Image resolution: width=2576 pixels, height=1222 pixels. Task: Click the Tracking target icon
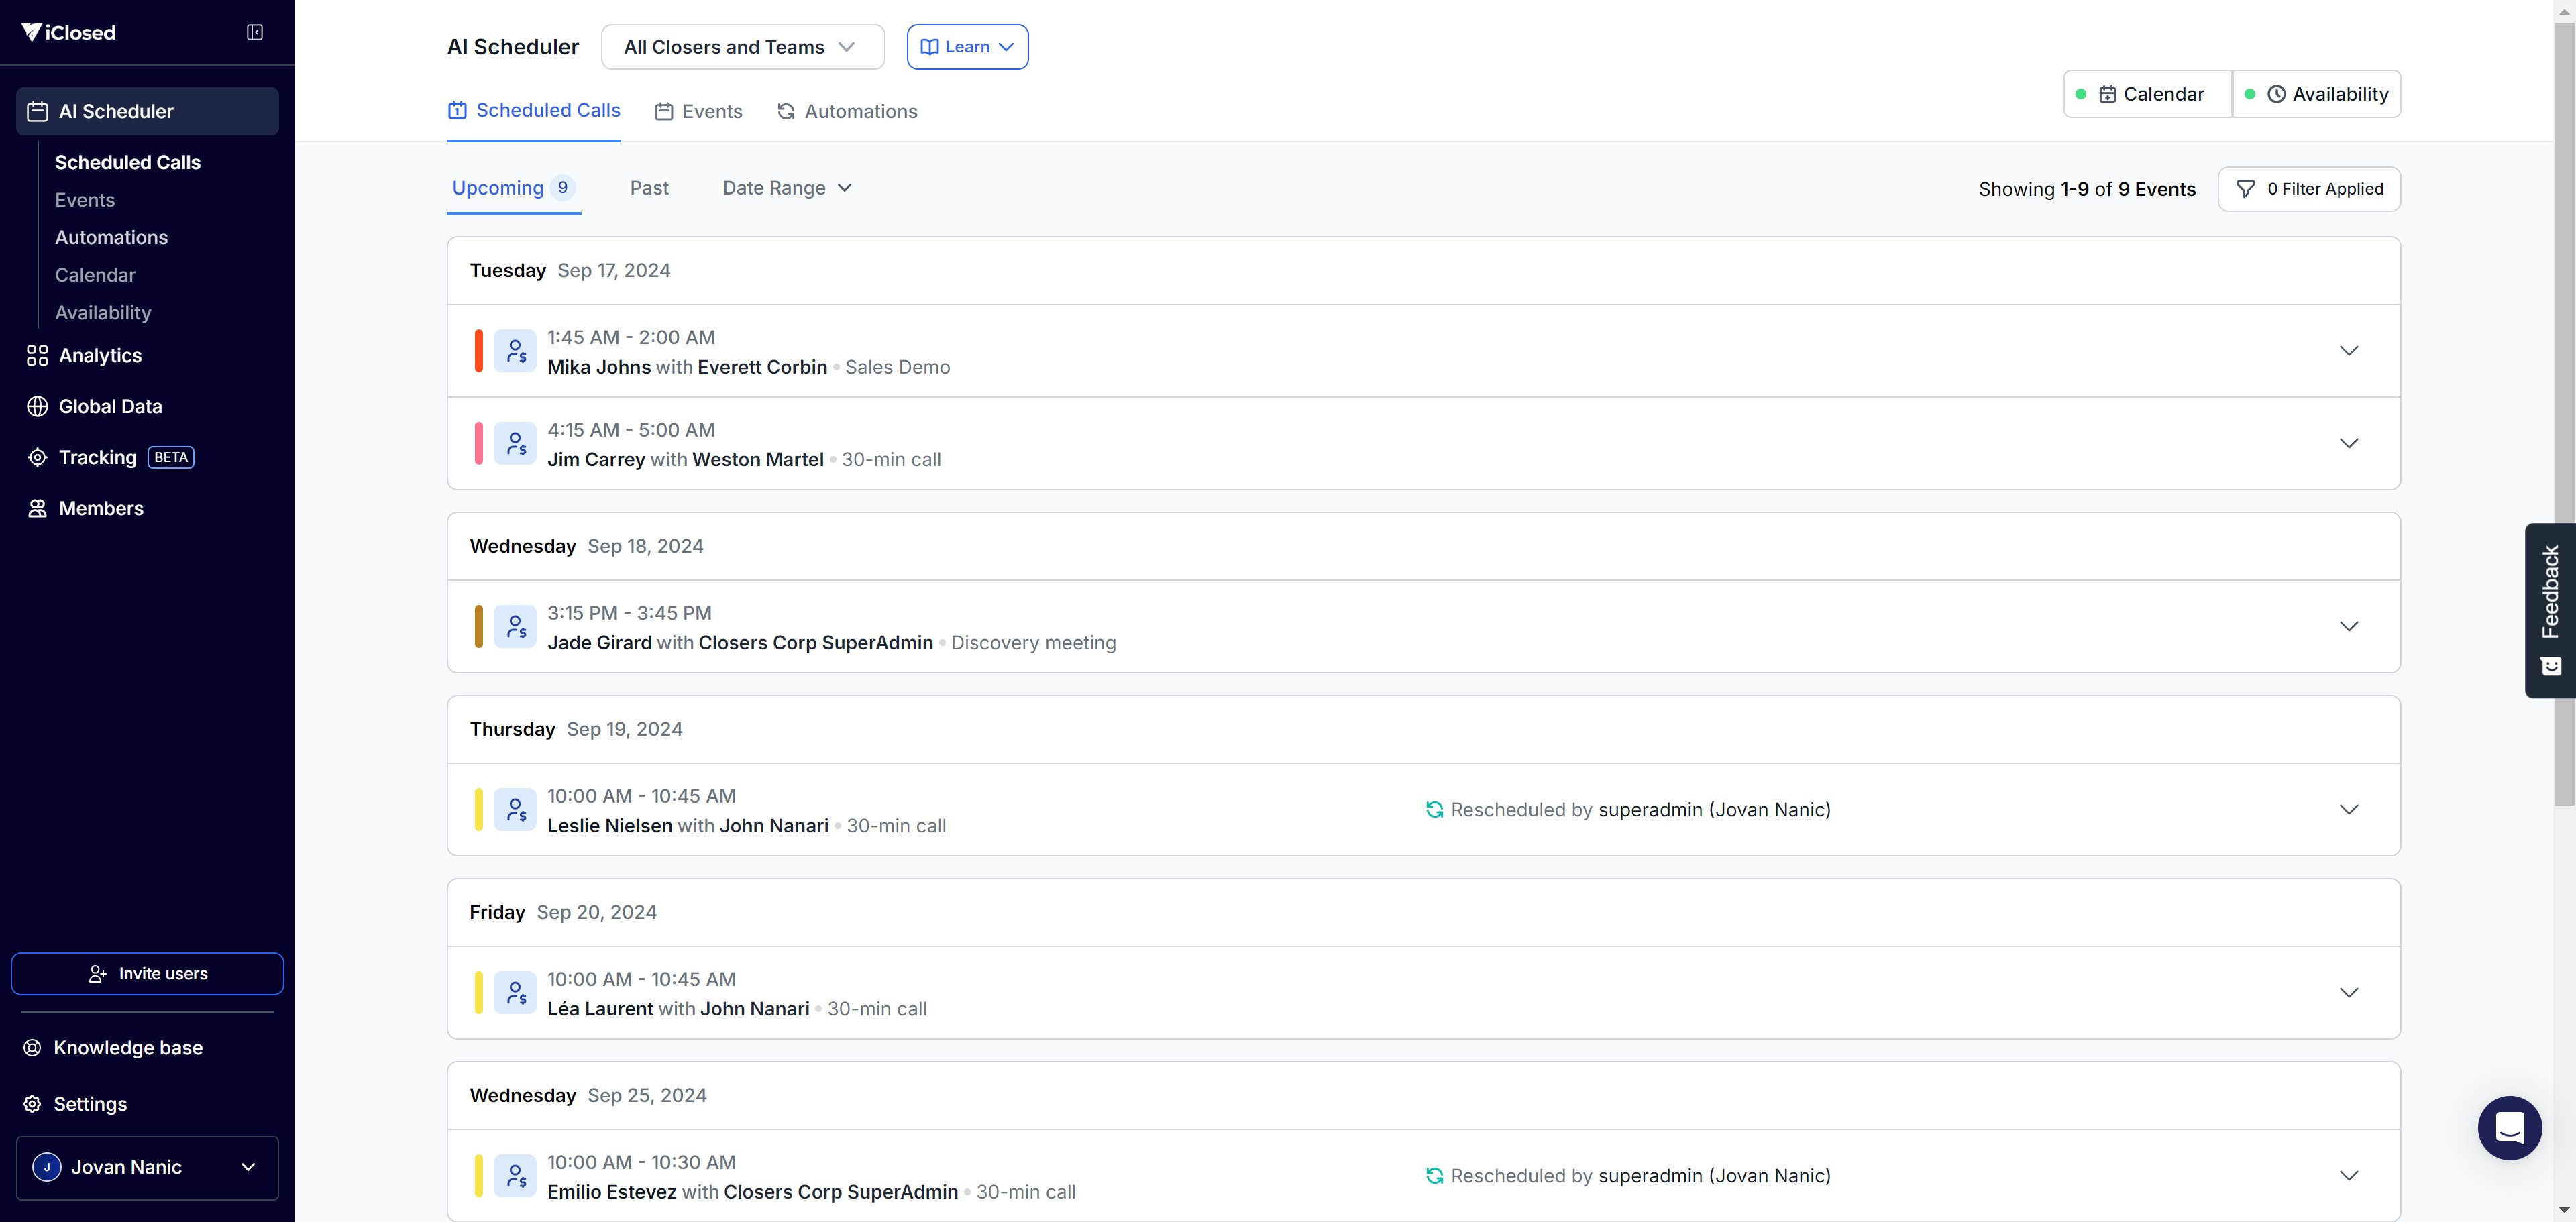coord(37,458)
